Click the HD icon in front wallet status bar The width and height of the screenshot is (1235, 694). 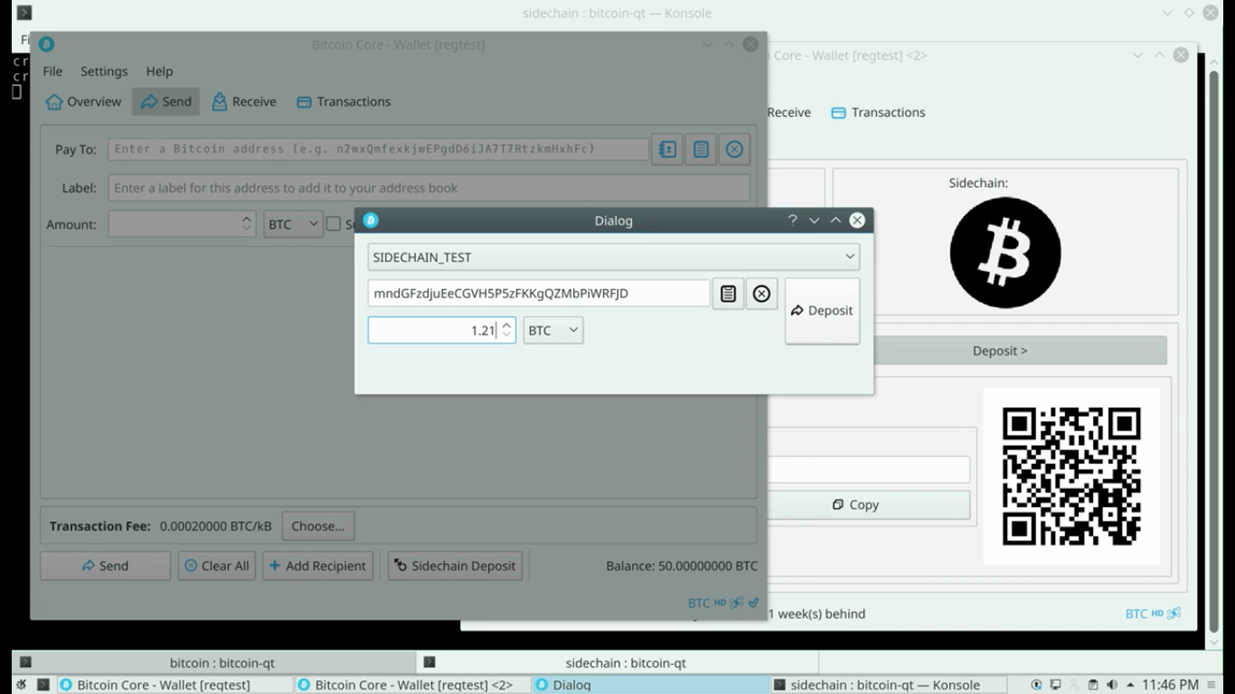(720, 603)
